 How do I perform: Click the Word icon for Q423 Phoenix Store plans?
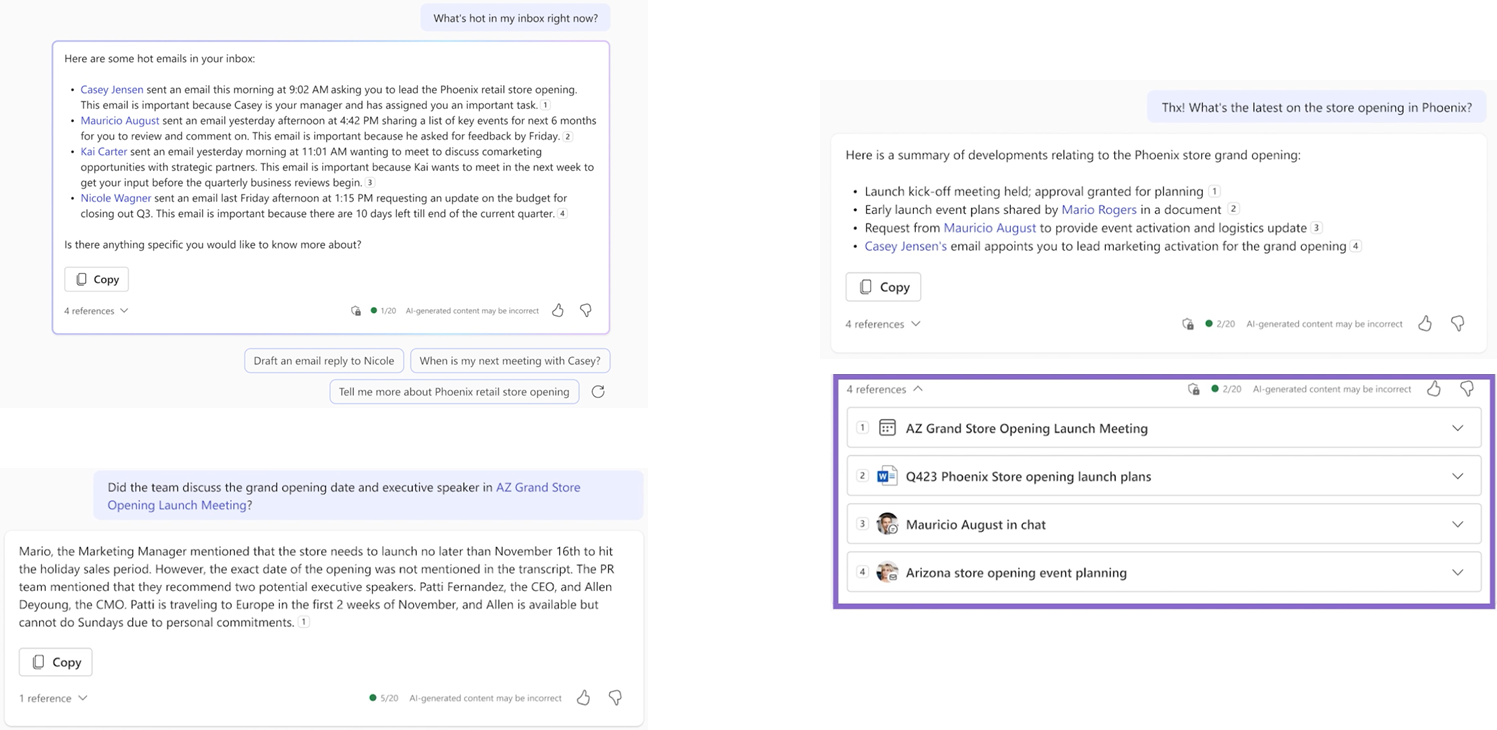pos(887,476)
